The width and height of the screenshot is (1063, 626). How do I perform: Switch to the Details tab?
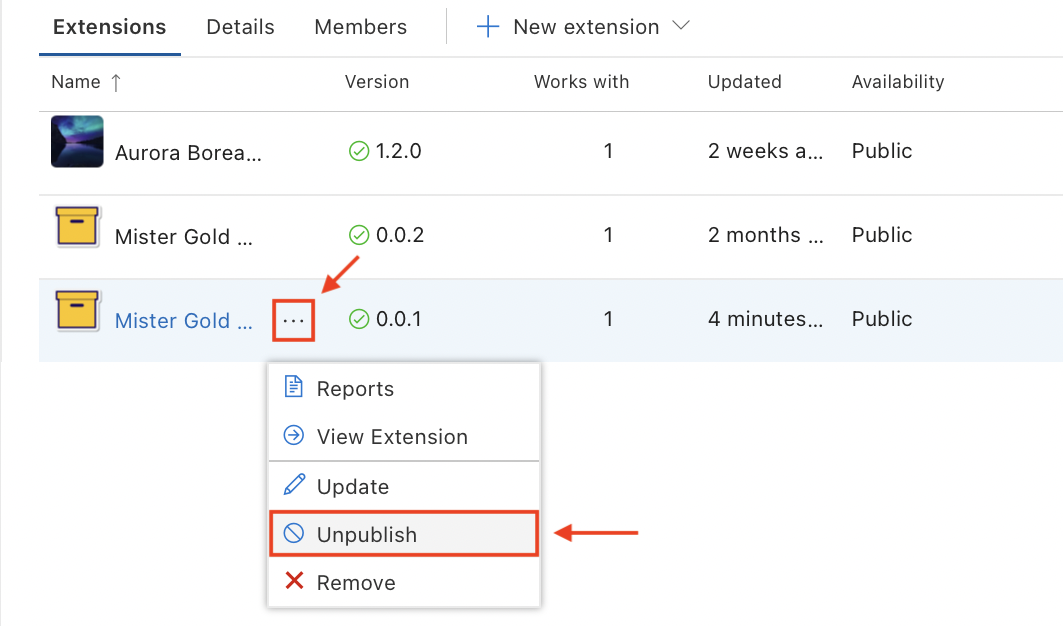(240, 27)
